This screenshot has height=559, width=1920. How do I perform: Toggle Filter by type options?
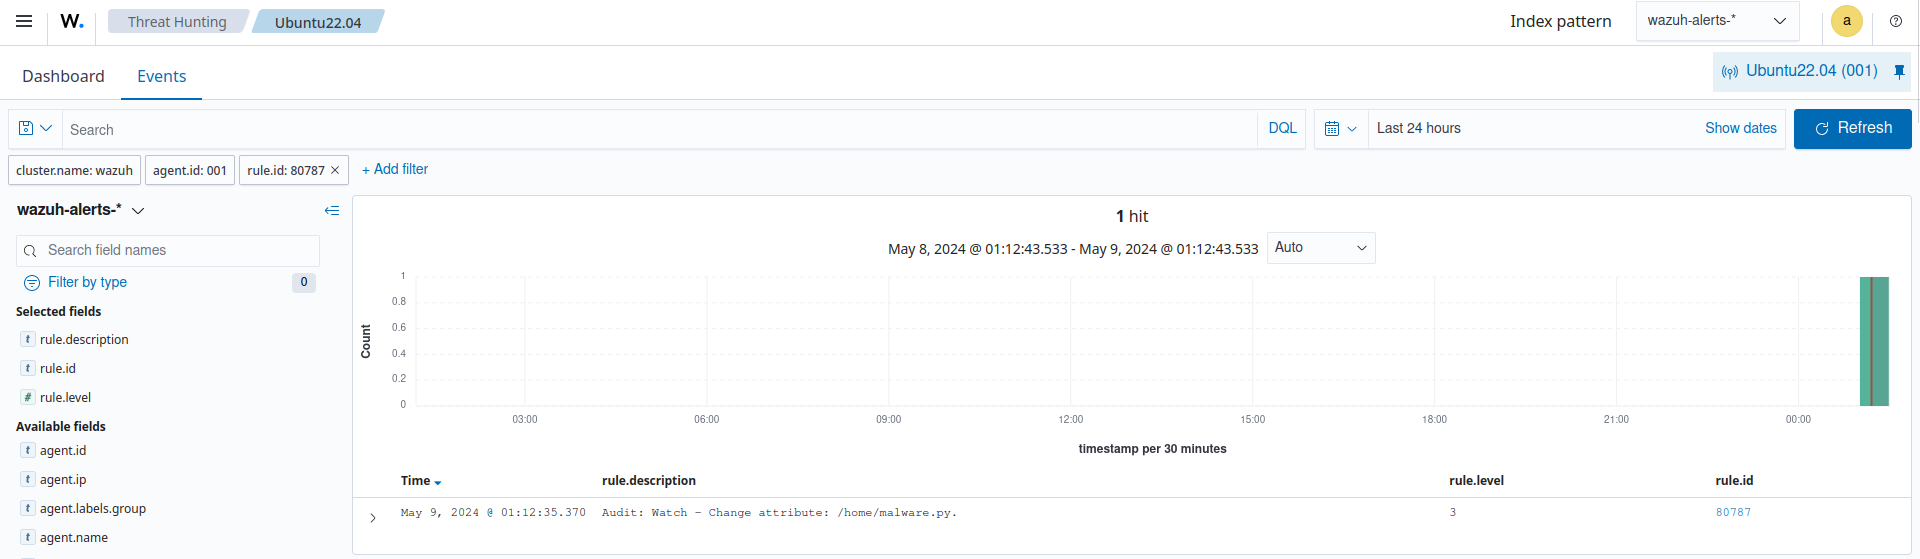(87, 282)
